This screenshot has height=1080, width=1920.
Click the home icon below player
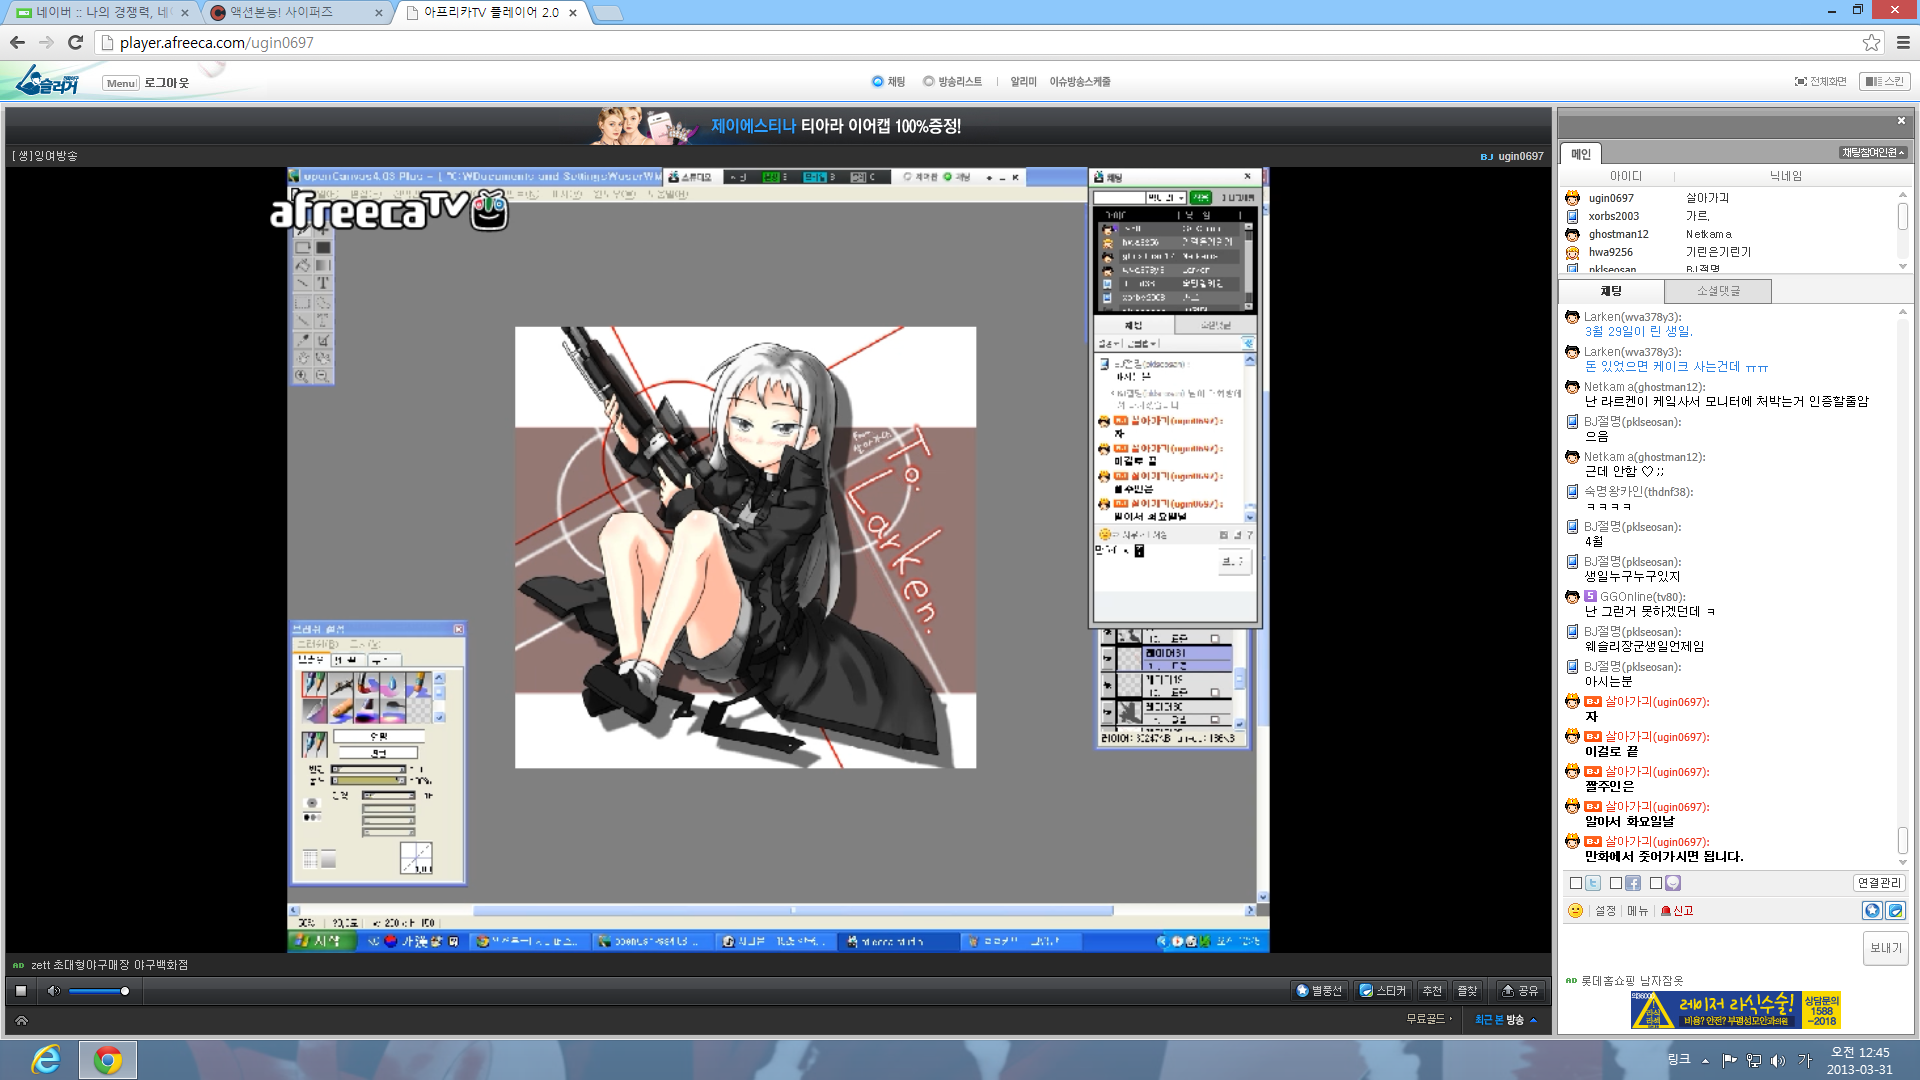[x=21, y=1020]
